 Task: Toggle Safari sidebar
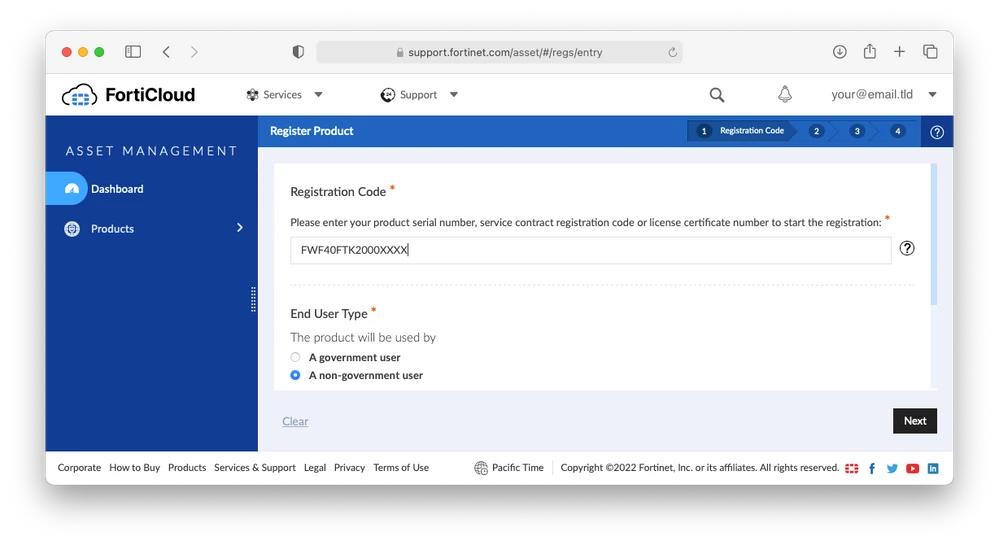pos(133,52)
